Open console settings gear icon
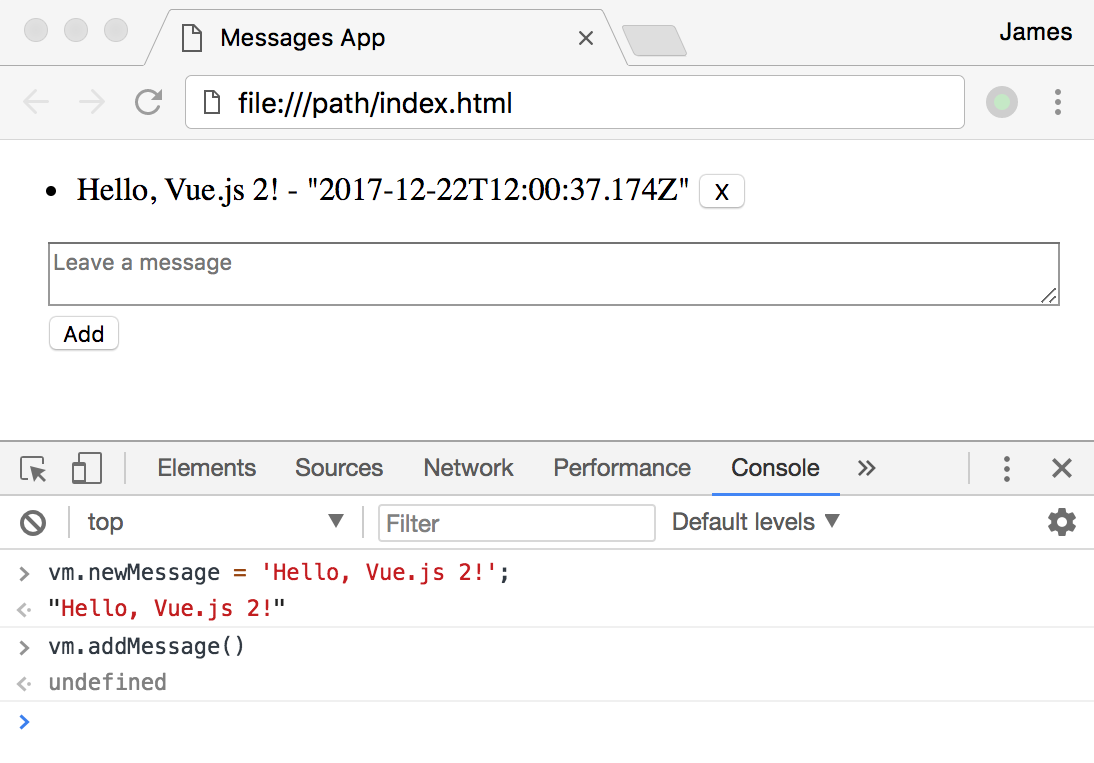This screenshot has width=1094, height=763. pyautogui.click(x=1061, y=522)
